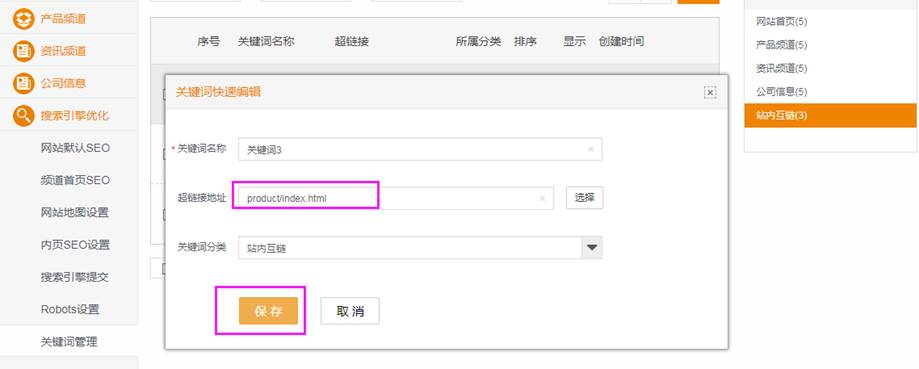The height and width of the screenshot is (369, 919).
Task: Click 所属分类 column header
Action: pos(478,42)
